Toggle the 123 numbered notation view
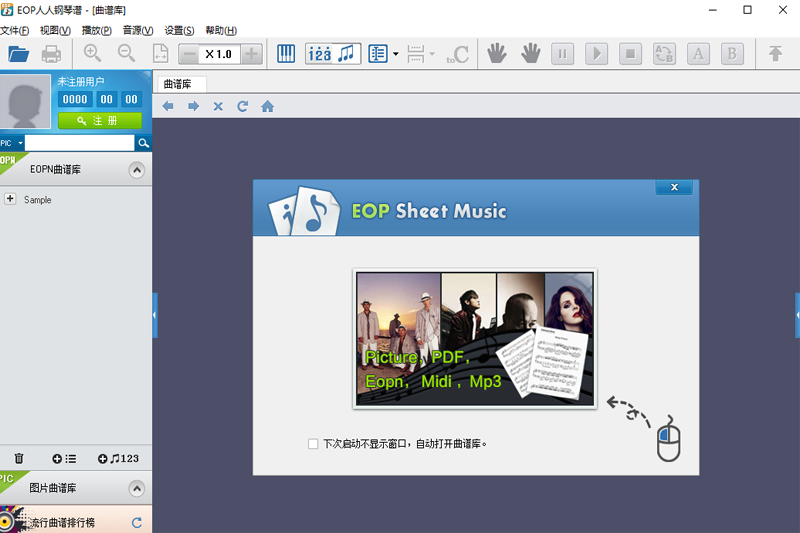Image resolution: width=800 pixels, height=533 pixels. (x=320, y=54)
